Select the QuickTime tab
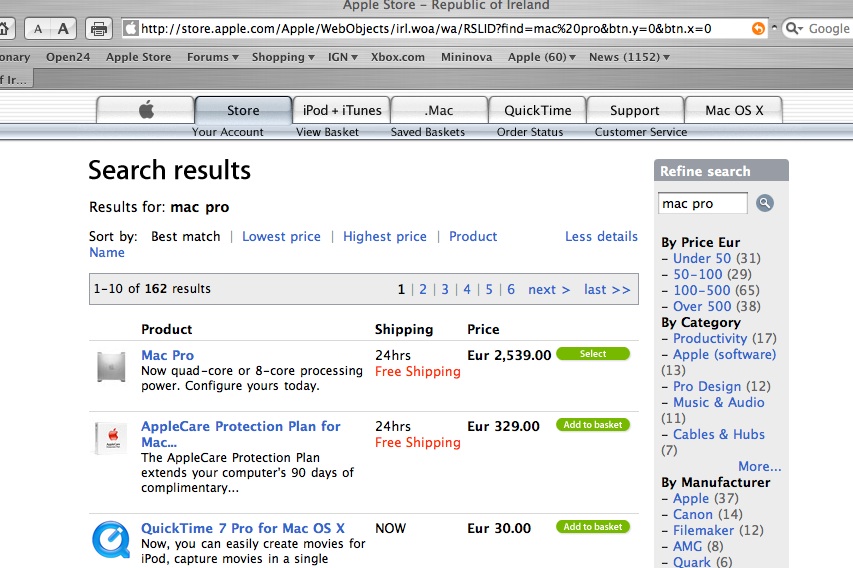This screenshot has width=853, height=568. point(537,110)
